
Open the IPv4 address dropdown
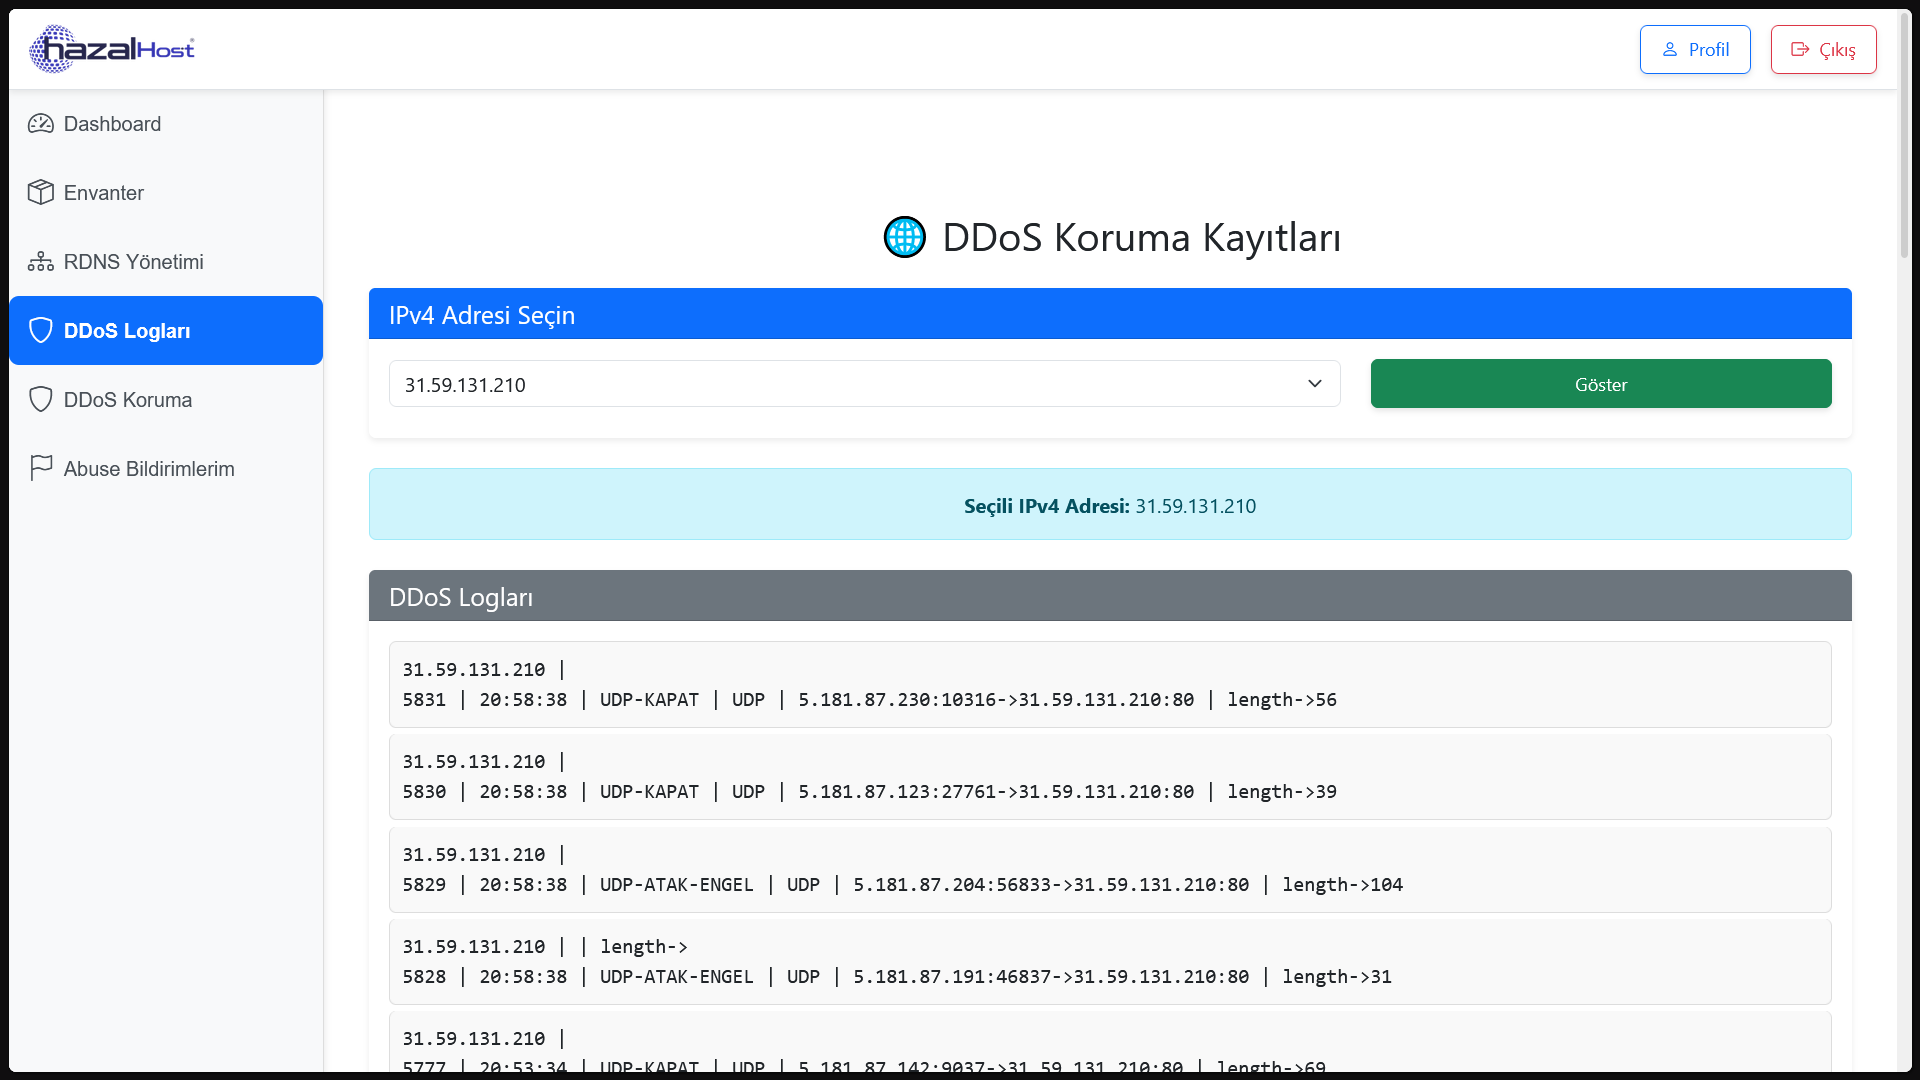[865, 384]
